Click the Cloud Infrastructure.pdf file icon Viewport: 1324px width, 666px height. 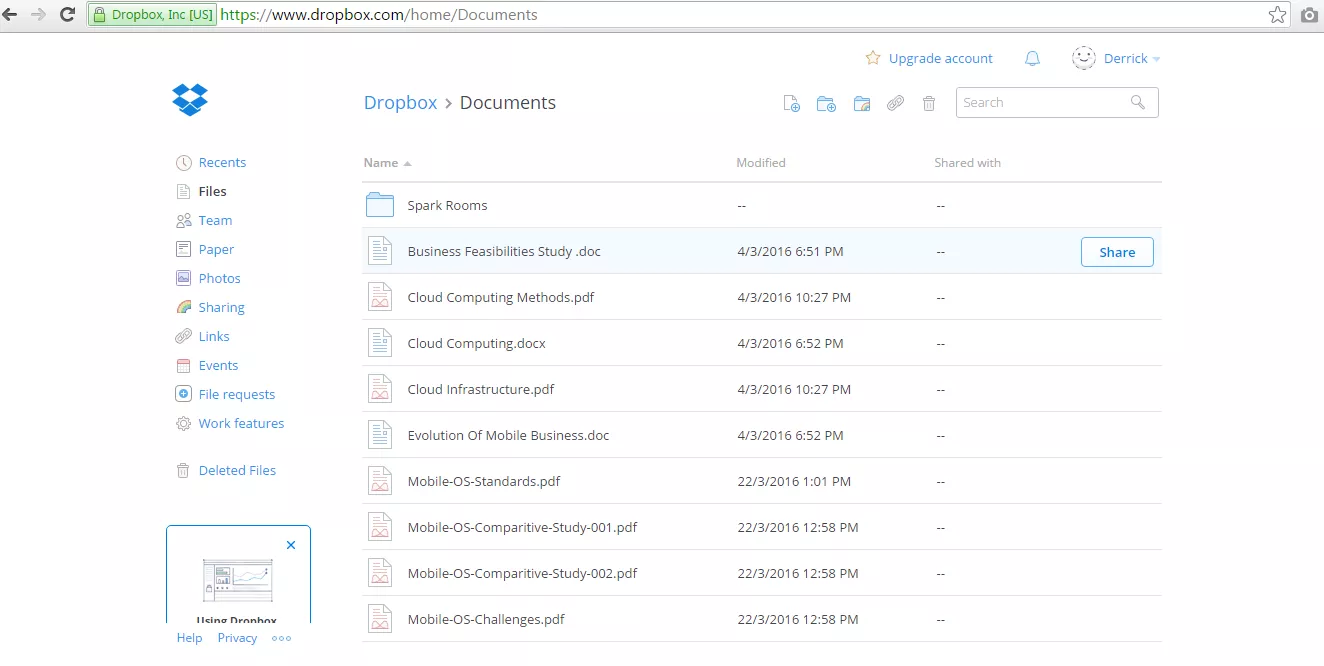(380, 389)
